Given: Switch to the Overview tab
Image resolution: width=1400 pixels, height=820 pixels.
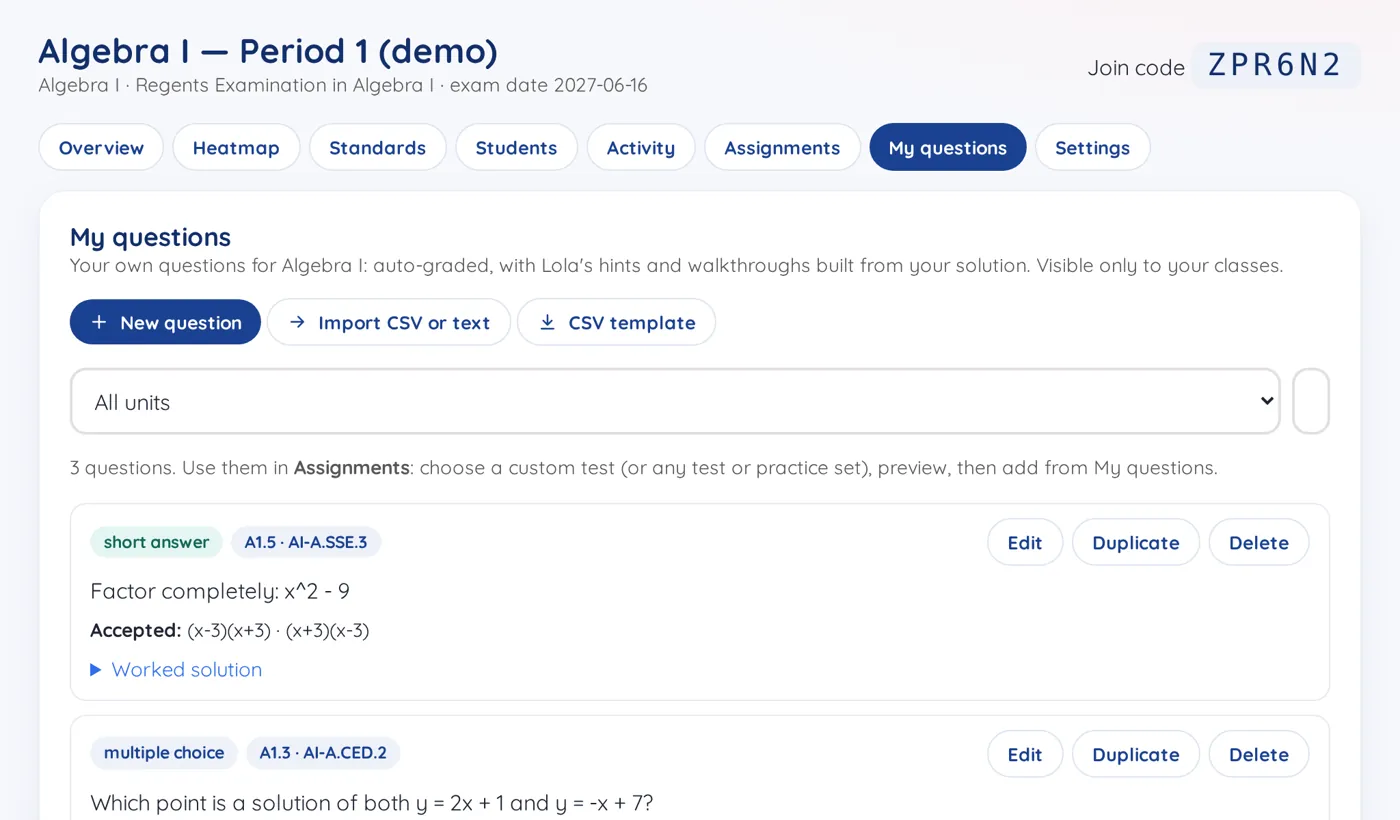Looking at the screenshot, I should pyautogui.click(x=101, y=147).
